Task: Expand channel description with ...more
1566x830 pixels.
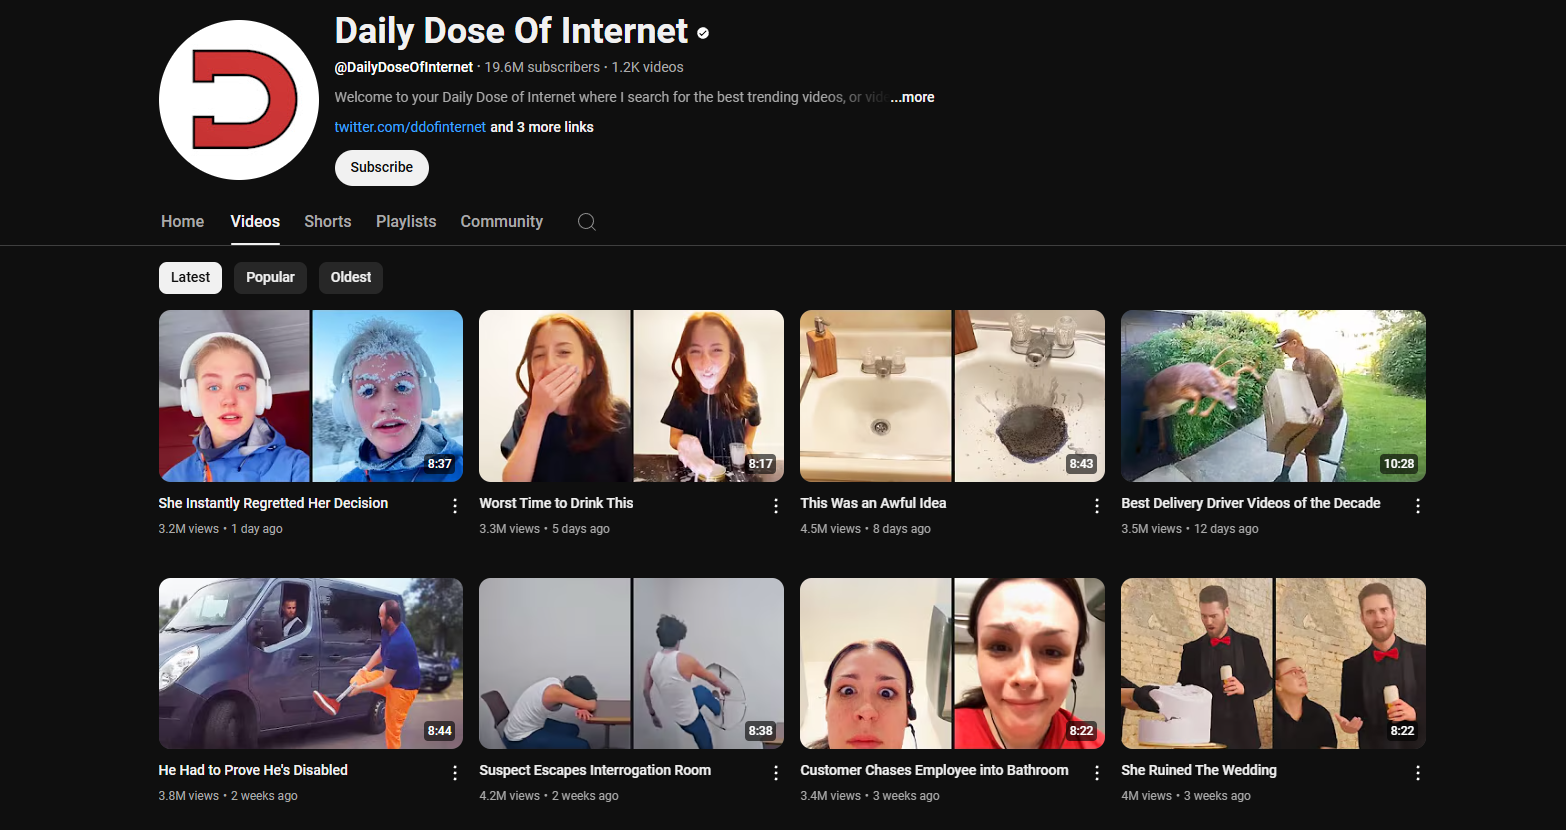Action: click(912, 97)
